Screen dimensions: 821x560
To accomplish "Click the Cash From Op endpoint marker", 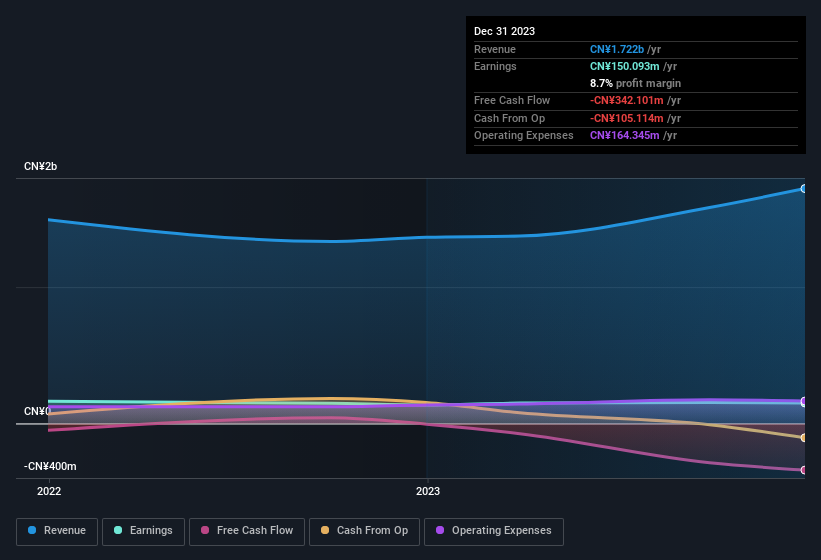I will 804,438.
